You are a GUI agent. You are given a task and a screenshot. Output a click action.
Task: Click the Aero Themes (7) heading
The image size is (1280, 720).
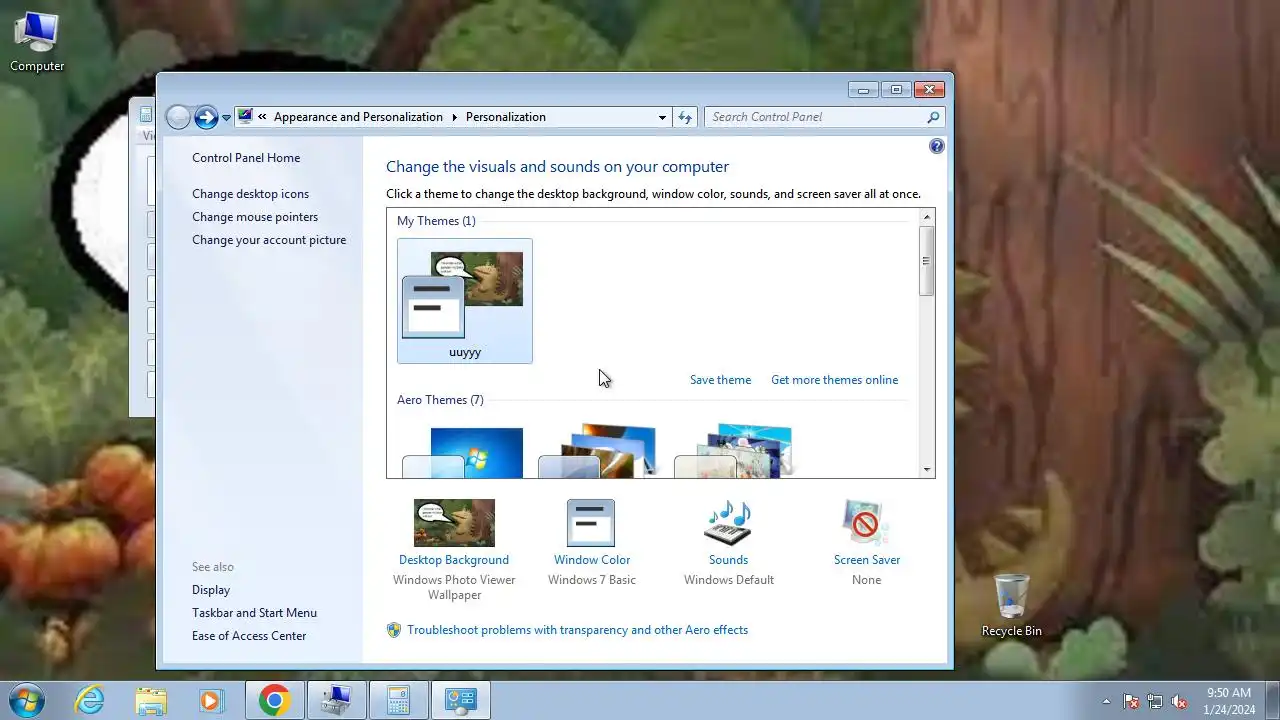pos(440,400)
